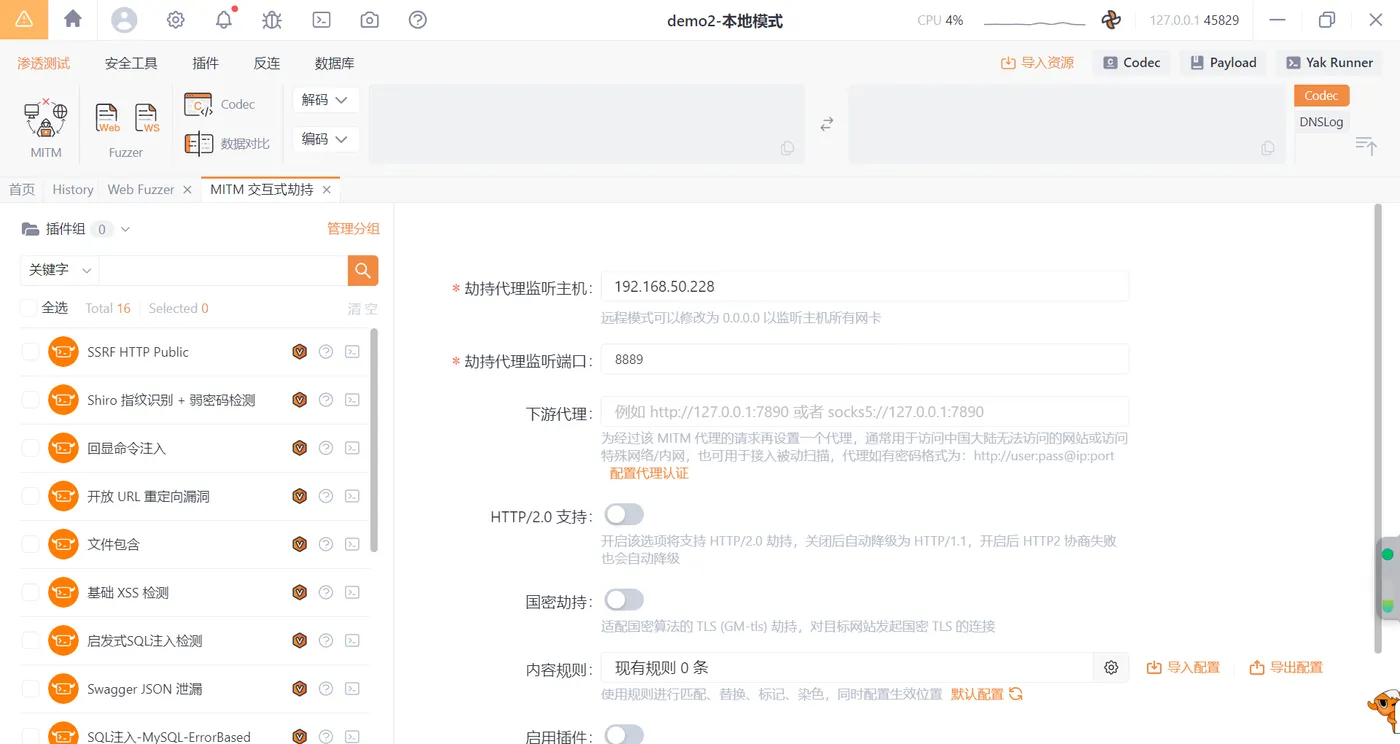Screen dimensions: 1400x744
Task: Click 导入配置 button
Action: 1183,667
